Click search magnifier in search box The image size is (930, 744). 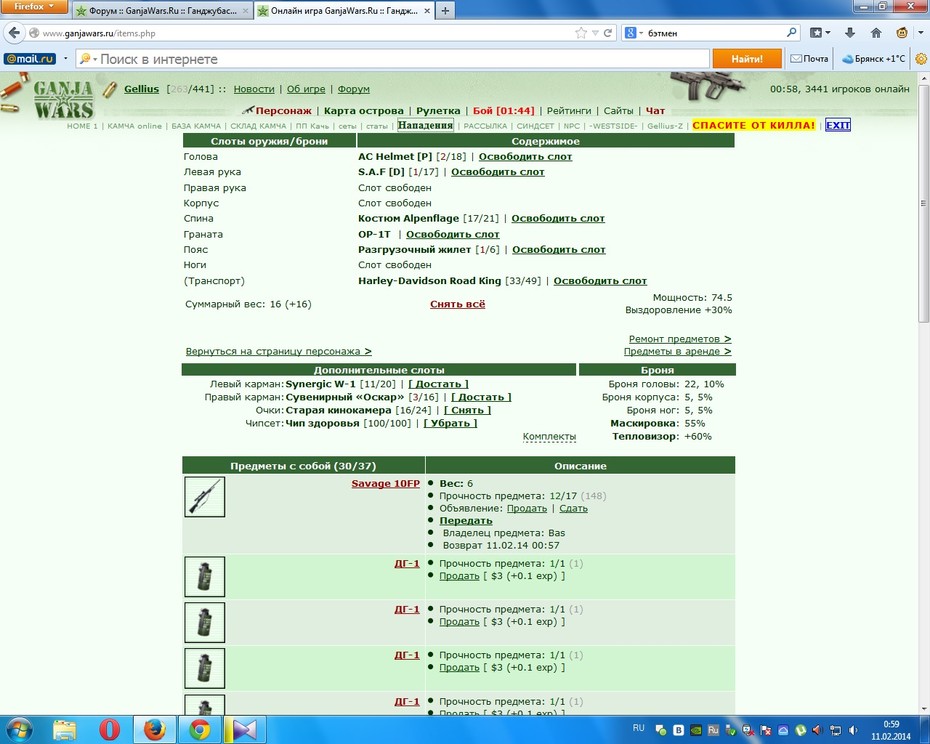coord(791,33)
